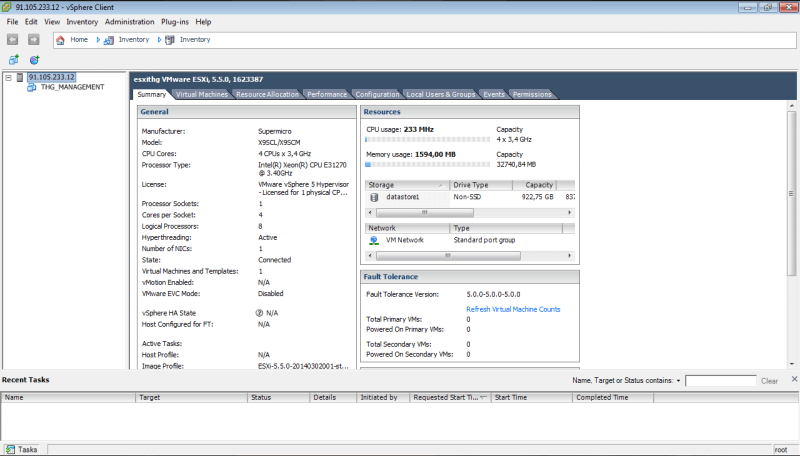The height and width of the screenshot is (456, 800).
Task: Switch to the Virtual Machines tab
Action: (x=201, y=94)
